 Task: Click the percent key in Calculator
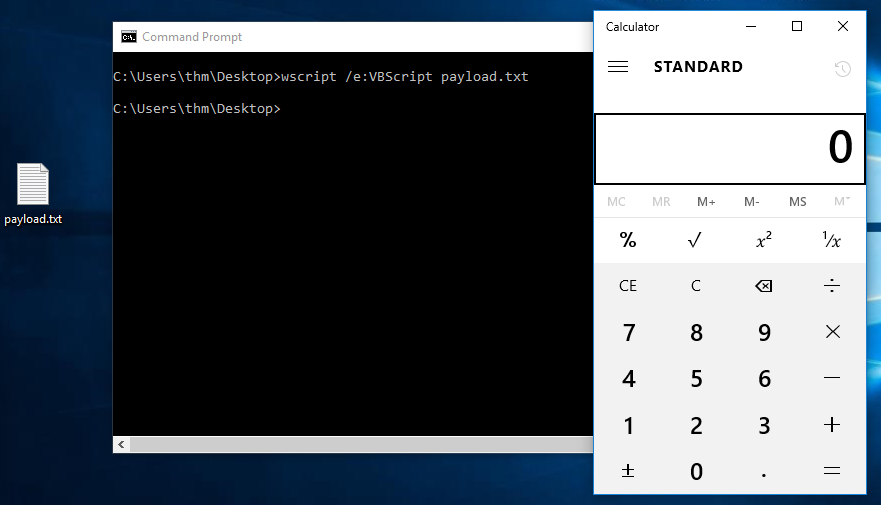pyautogui.click(x=628, y=240)
